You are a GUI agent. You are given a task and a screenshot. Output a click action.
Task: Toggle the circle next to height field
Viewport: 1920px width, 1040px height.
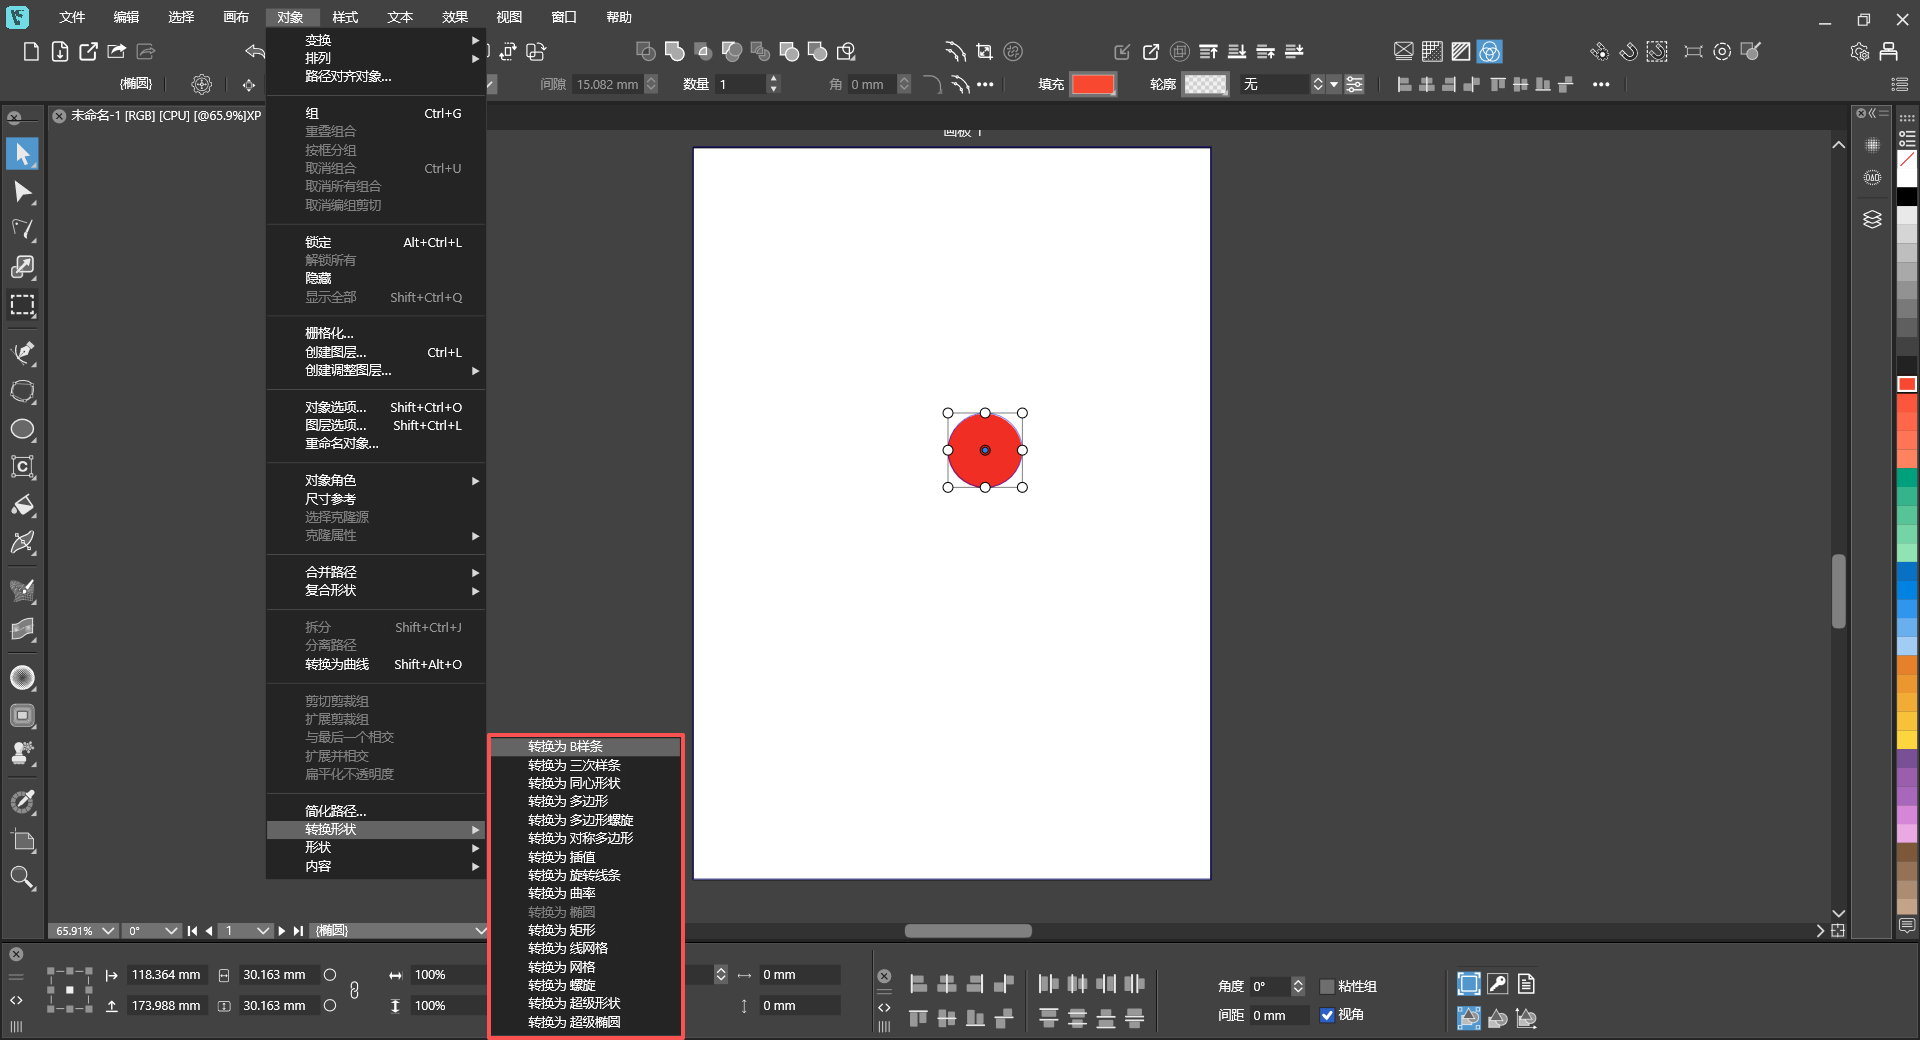330,1006
